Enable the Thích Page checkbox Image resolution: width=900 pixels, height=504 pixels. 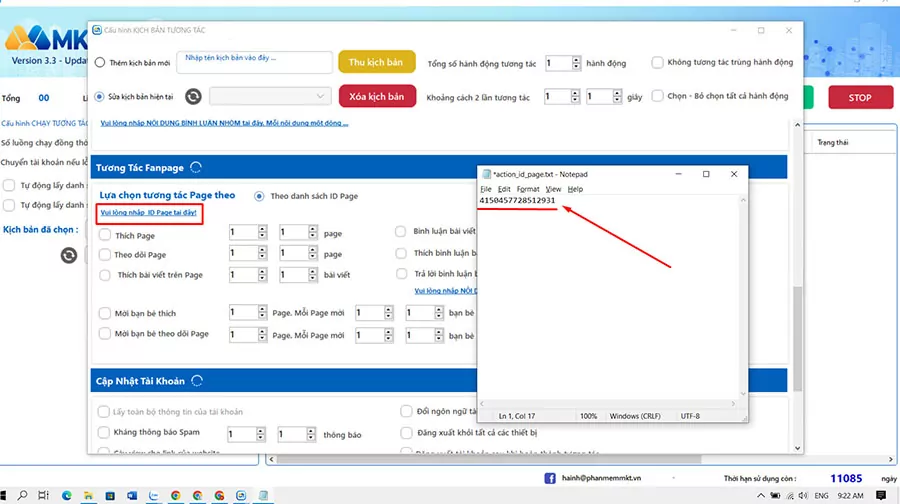[106, 234]
